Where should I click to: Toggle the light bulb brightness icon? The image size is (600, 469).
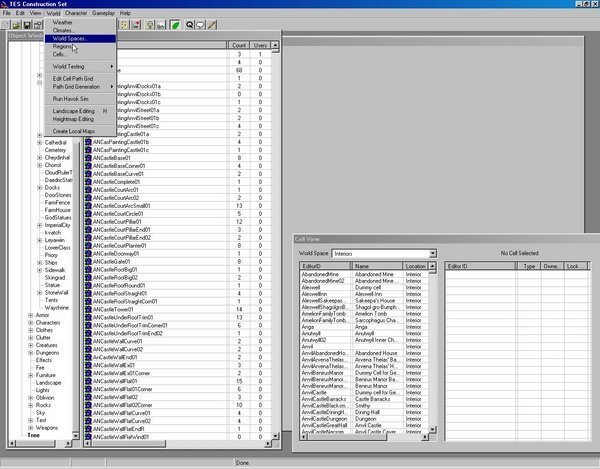pos(150,25)
